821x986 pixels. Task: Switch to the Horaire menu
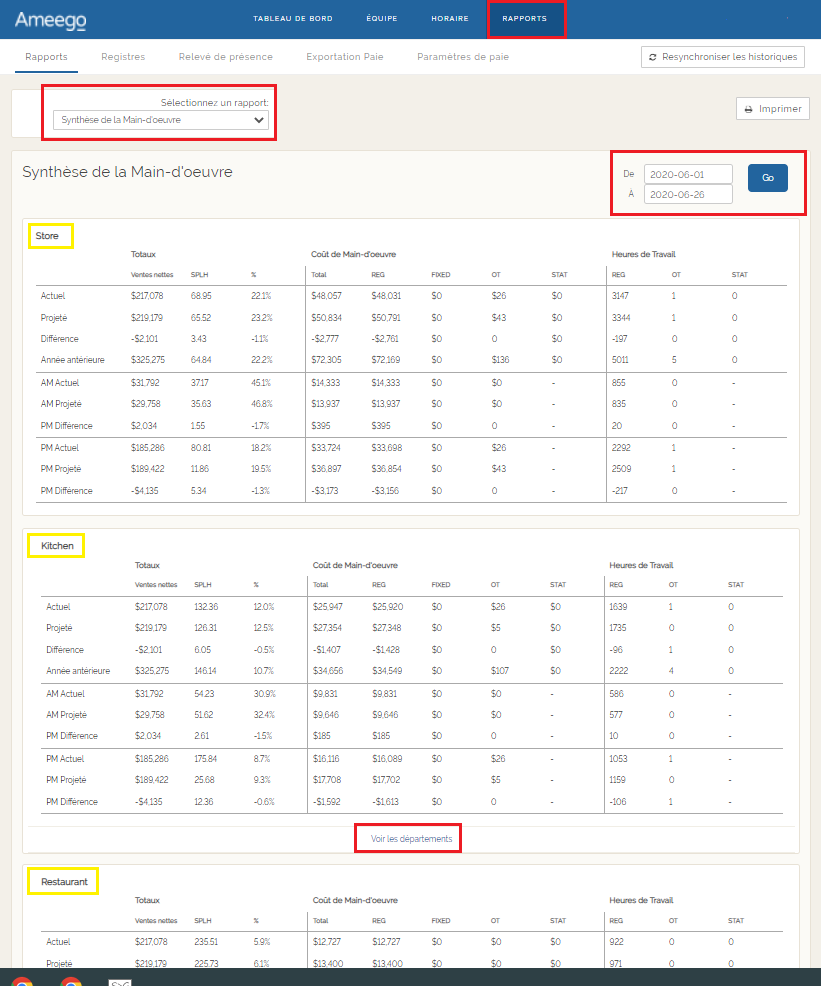pyautogui.click(x=449, y=19)
